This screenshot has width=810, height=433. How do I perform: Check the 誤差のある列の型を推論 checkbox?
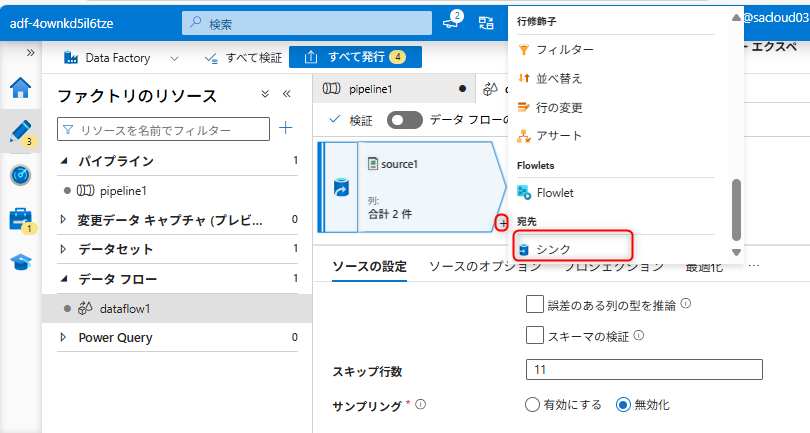(534, 305)
